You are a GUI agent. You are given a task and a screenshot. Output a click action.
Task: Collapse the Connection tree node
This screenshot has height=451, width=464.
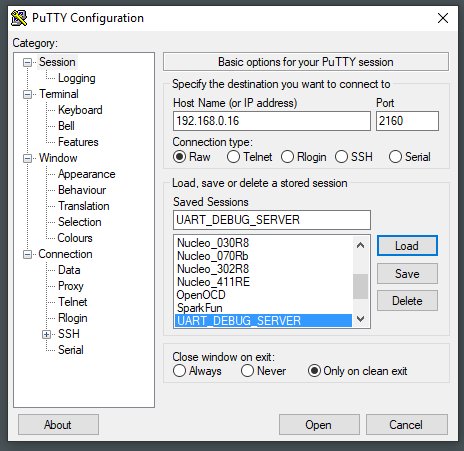point(27,255)
